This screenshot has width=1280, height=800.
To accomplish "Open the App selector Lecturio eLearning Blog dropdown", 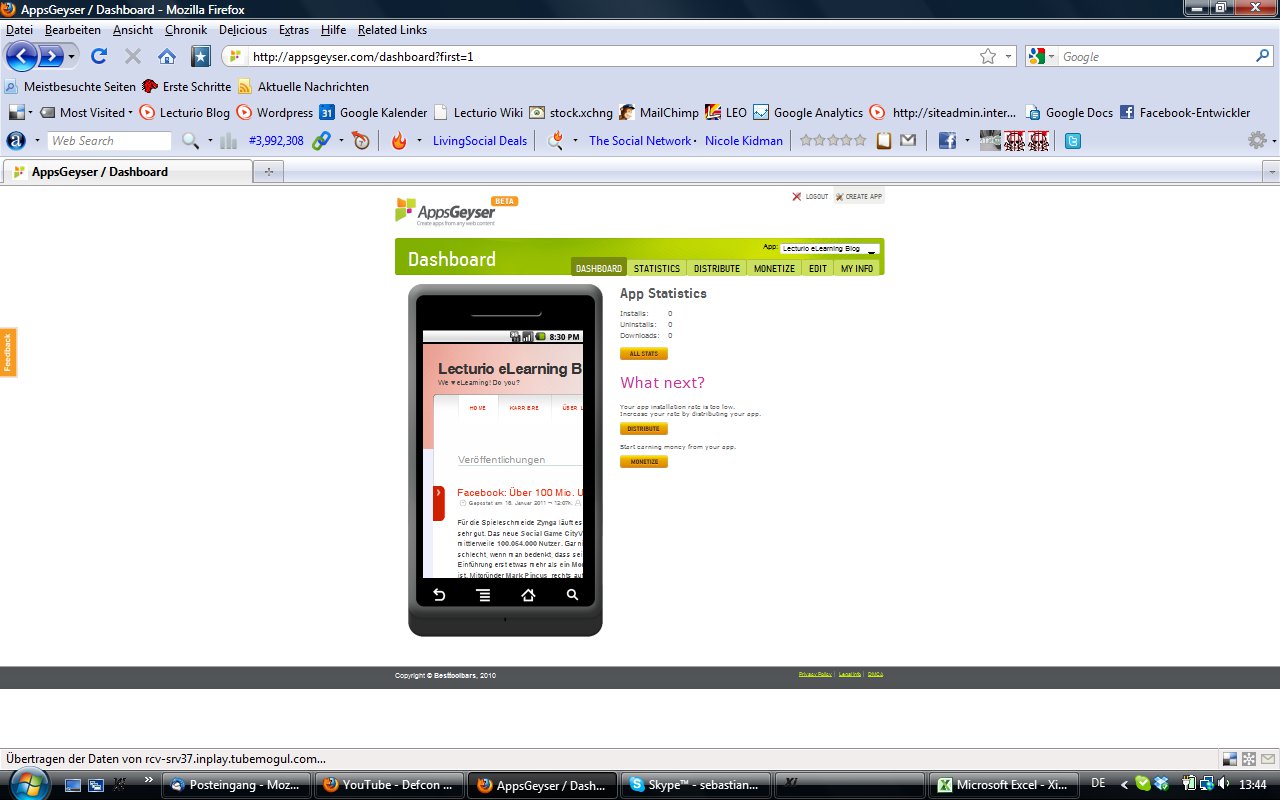I will click(830, 249).
